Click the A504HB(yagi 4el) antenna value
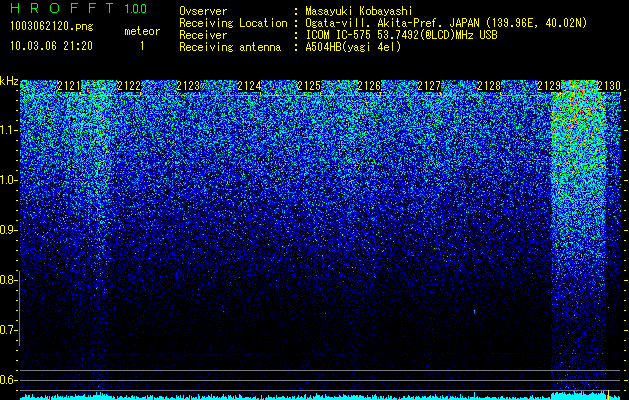629x400 pixels. point(353,47)
